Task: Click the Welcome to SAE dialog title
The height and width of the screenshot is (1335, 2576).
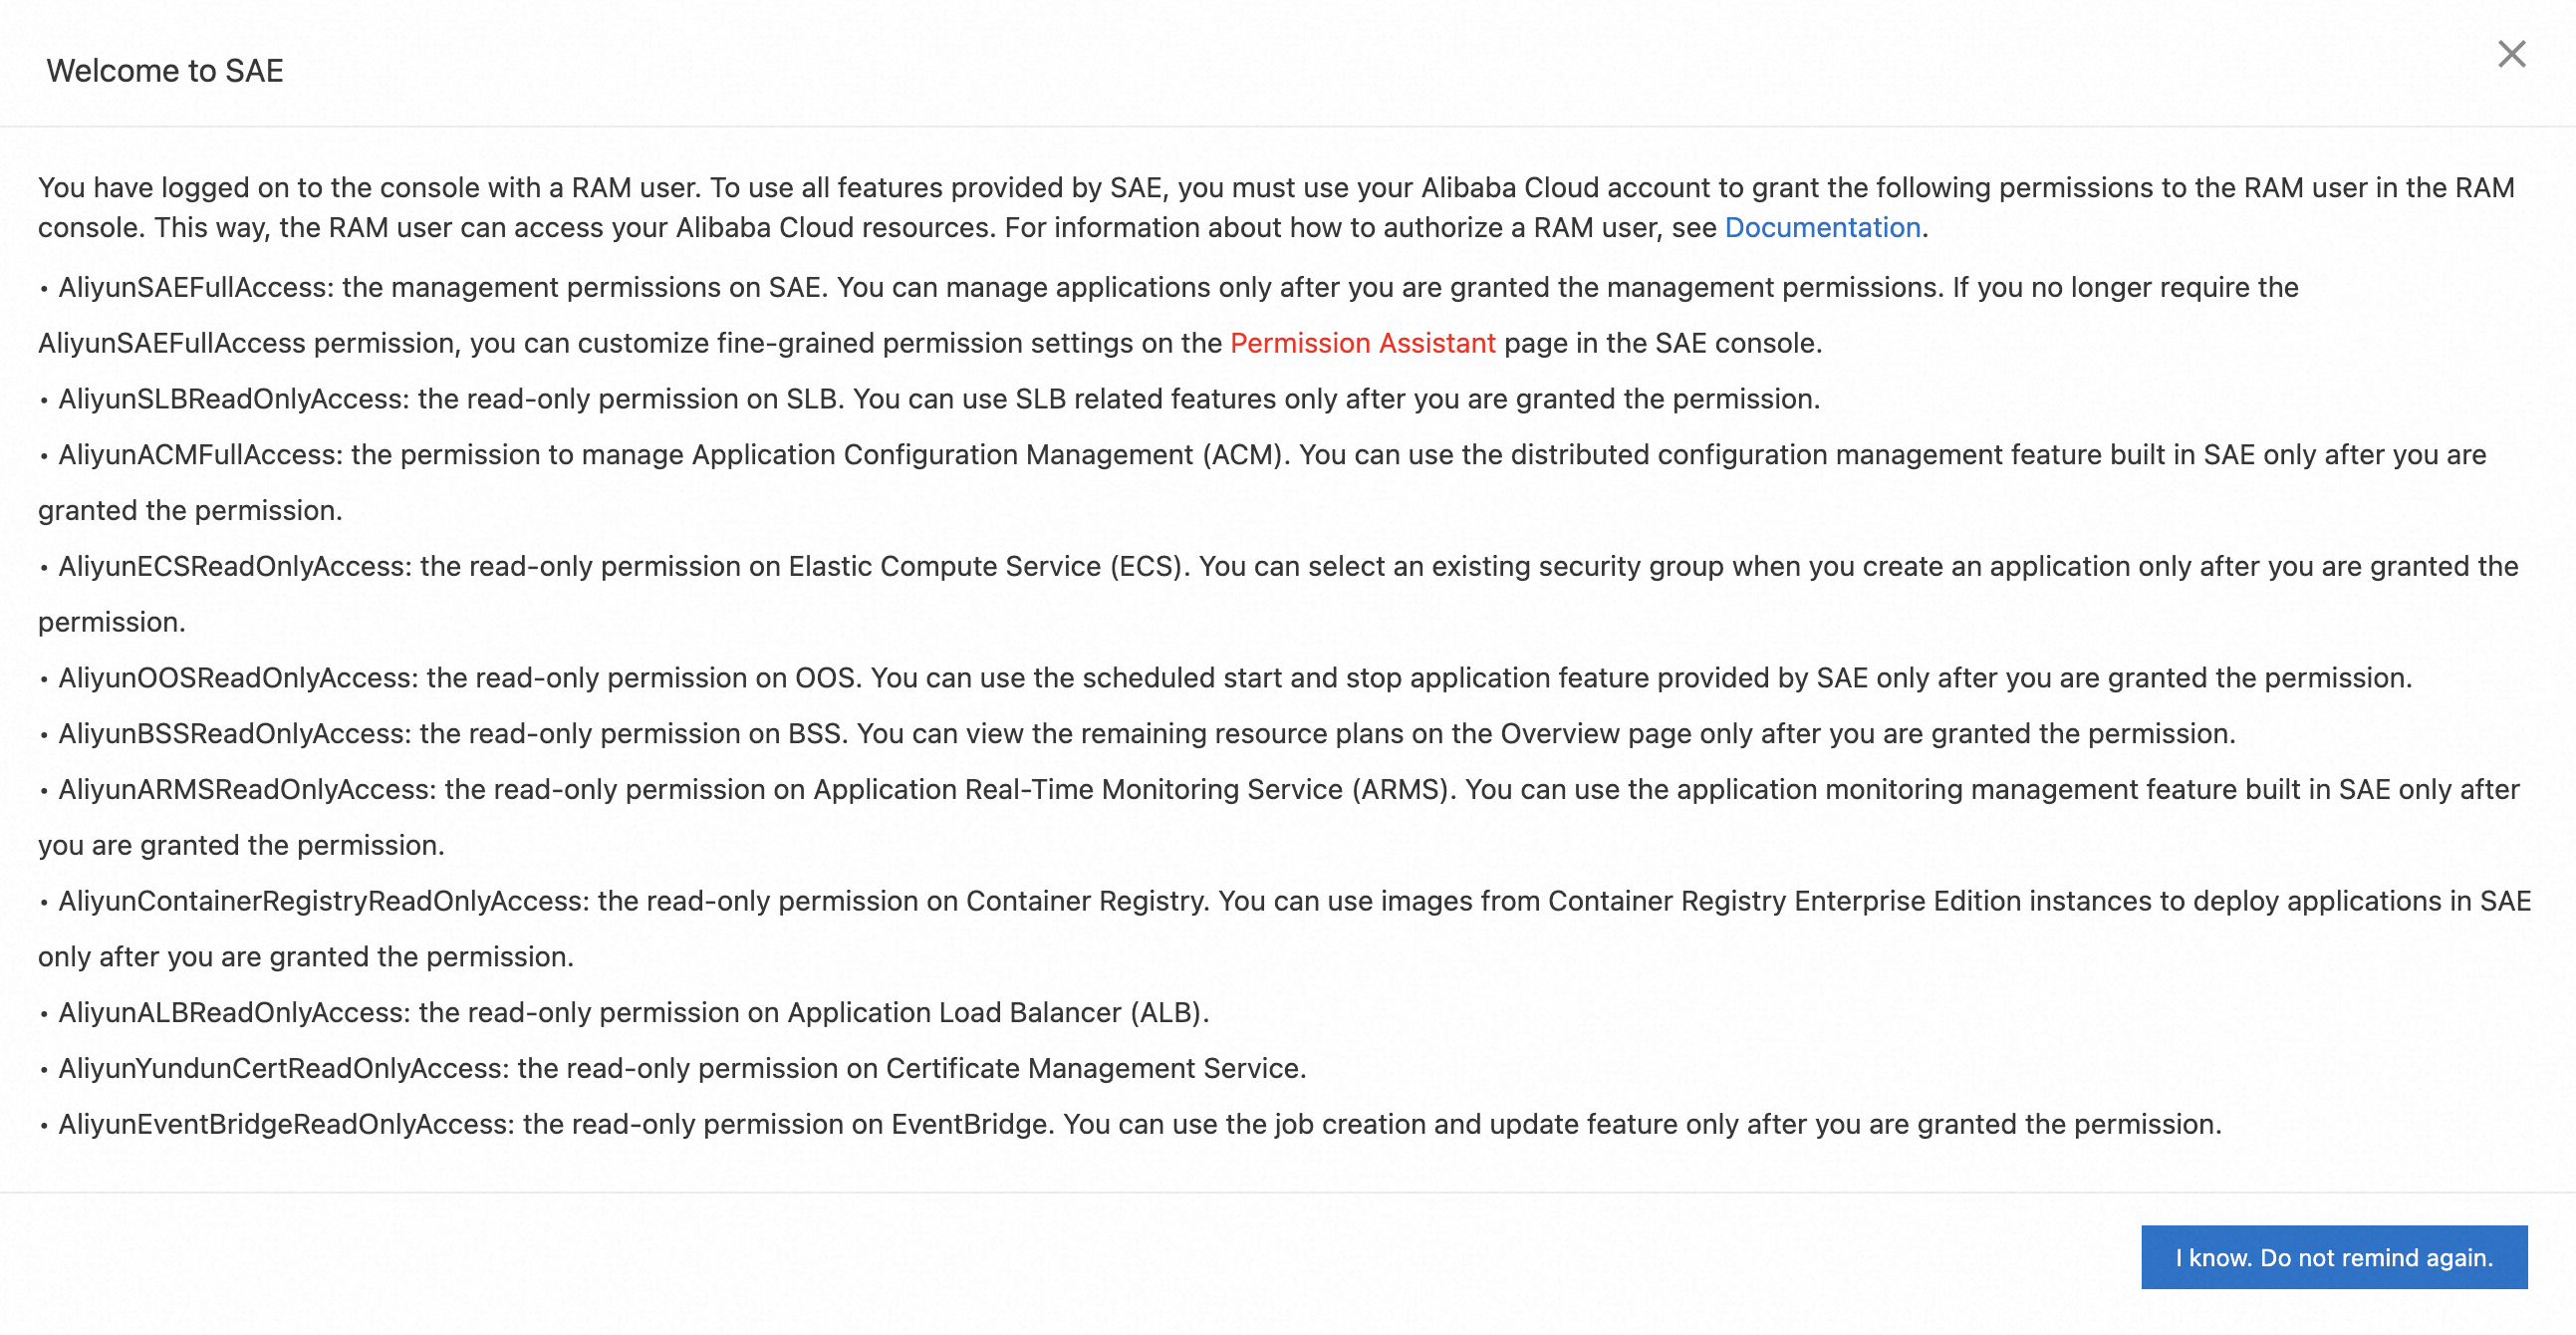Action: (x=163, y=70)
